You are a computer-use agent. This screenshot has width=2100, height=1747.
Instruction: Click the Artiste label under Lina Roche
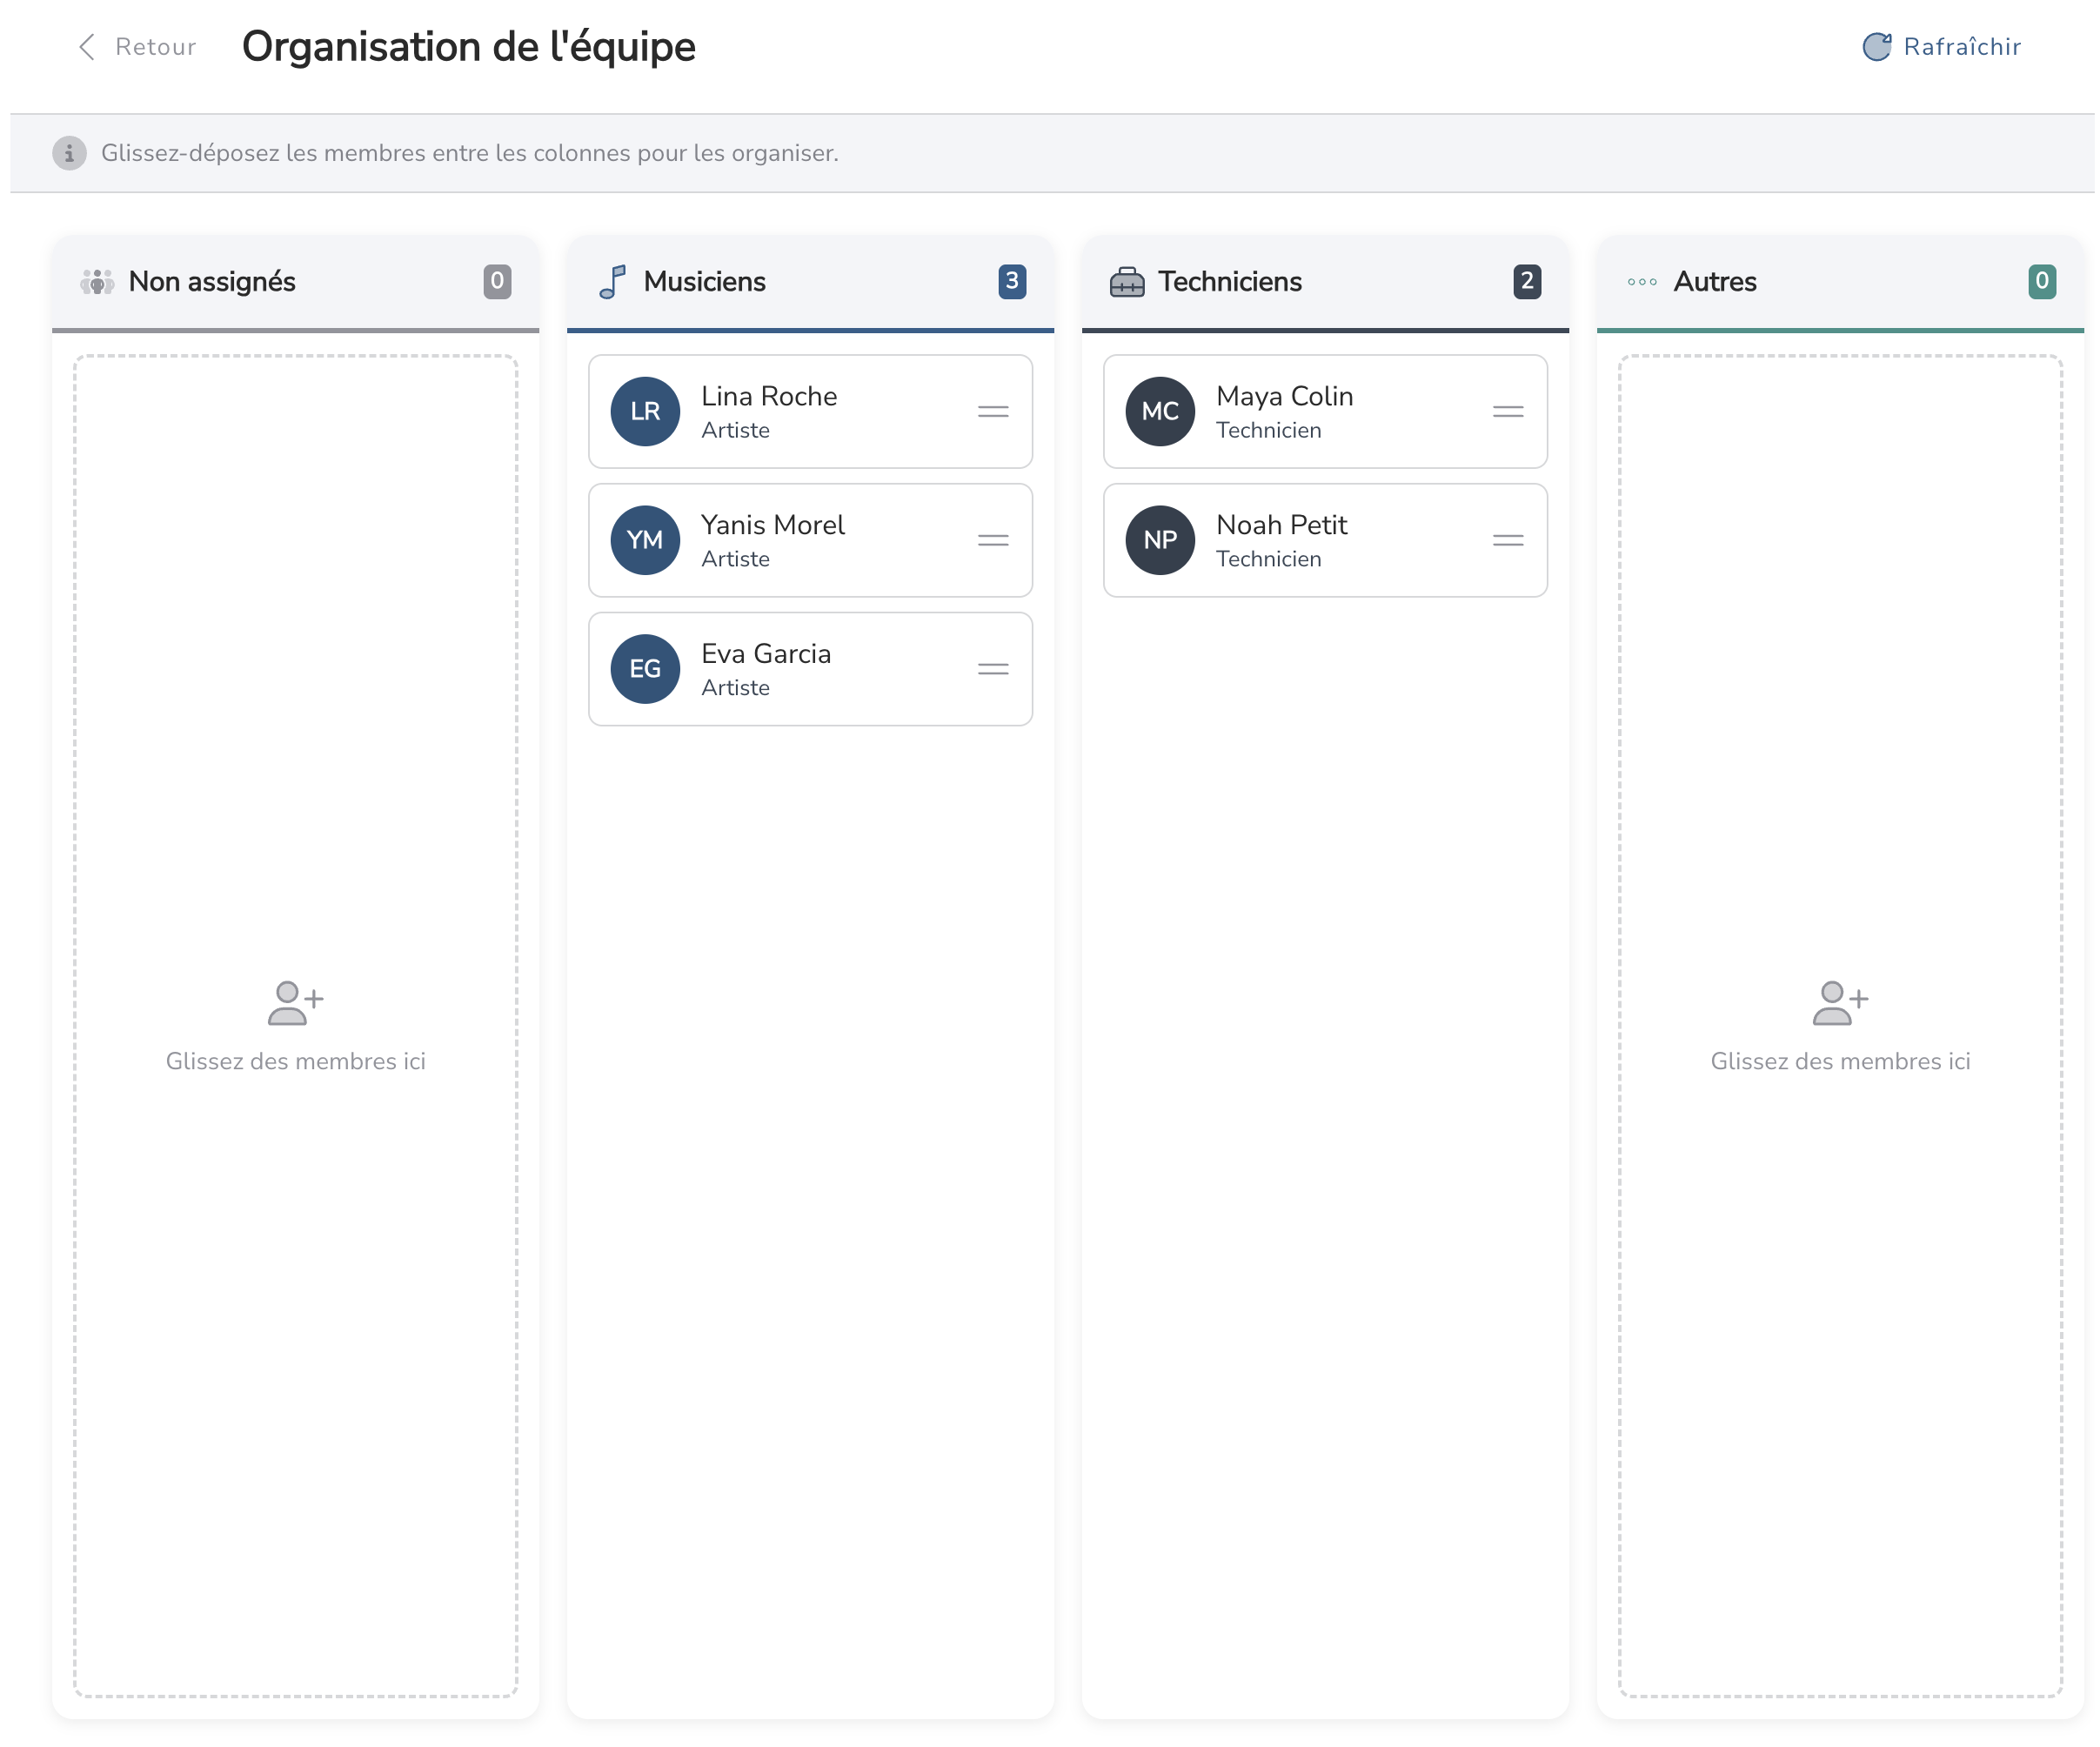(735, 430)
